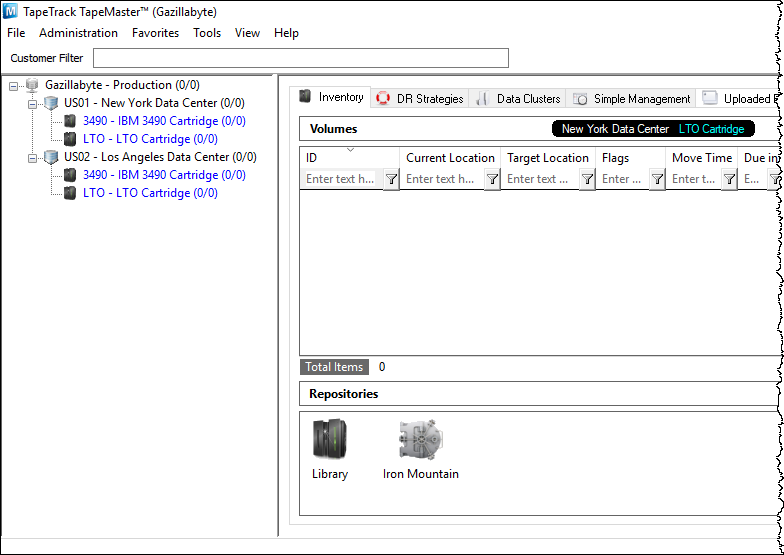Open the Administration menu
Screen dimensions: 784x555
click(78, 33)
